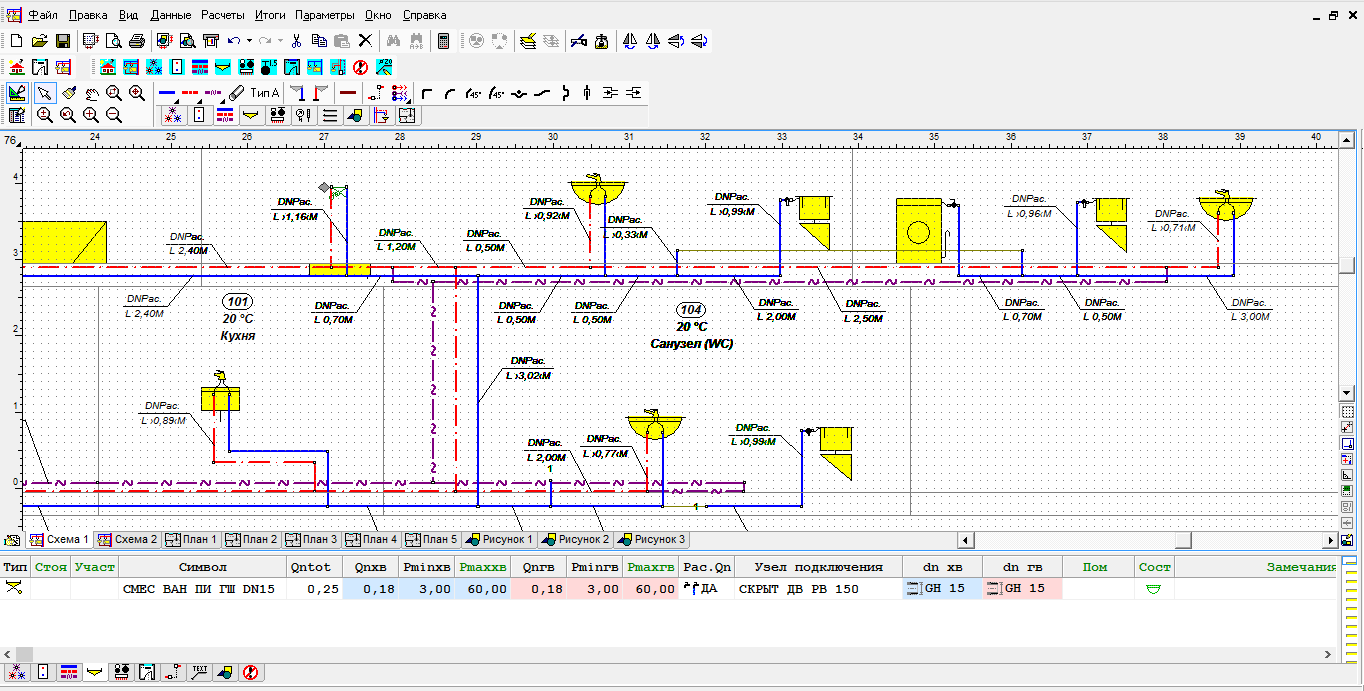
Task: Click the Символ column header
Action: pos(202,567)
